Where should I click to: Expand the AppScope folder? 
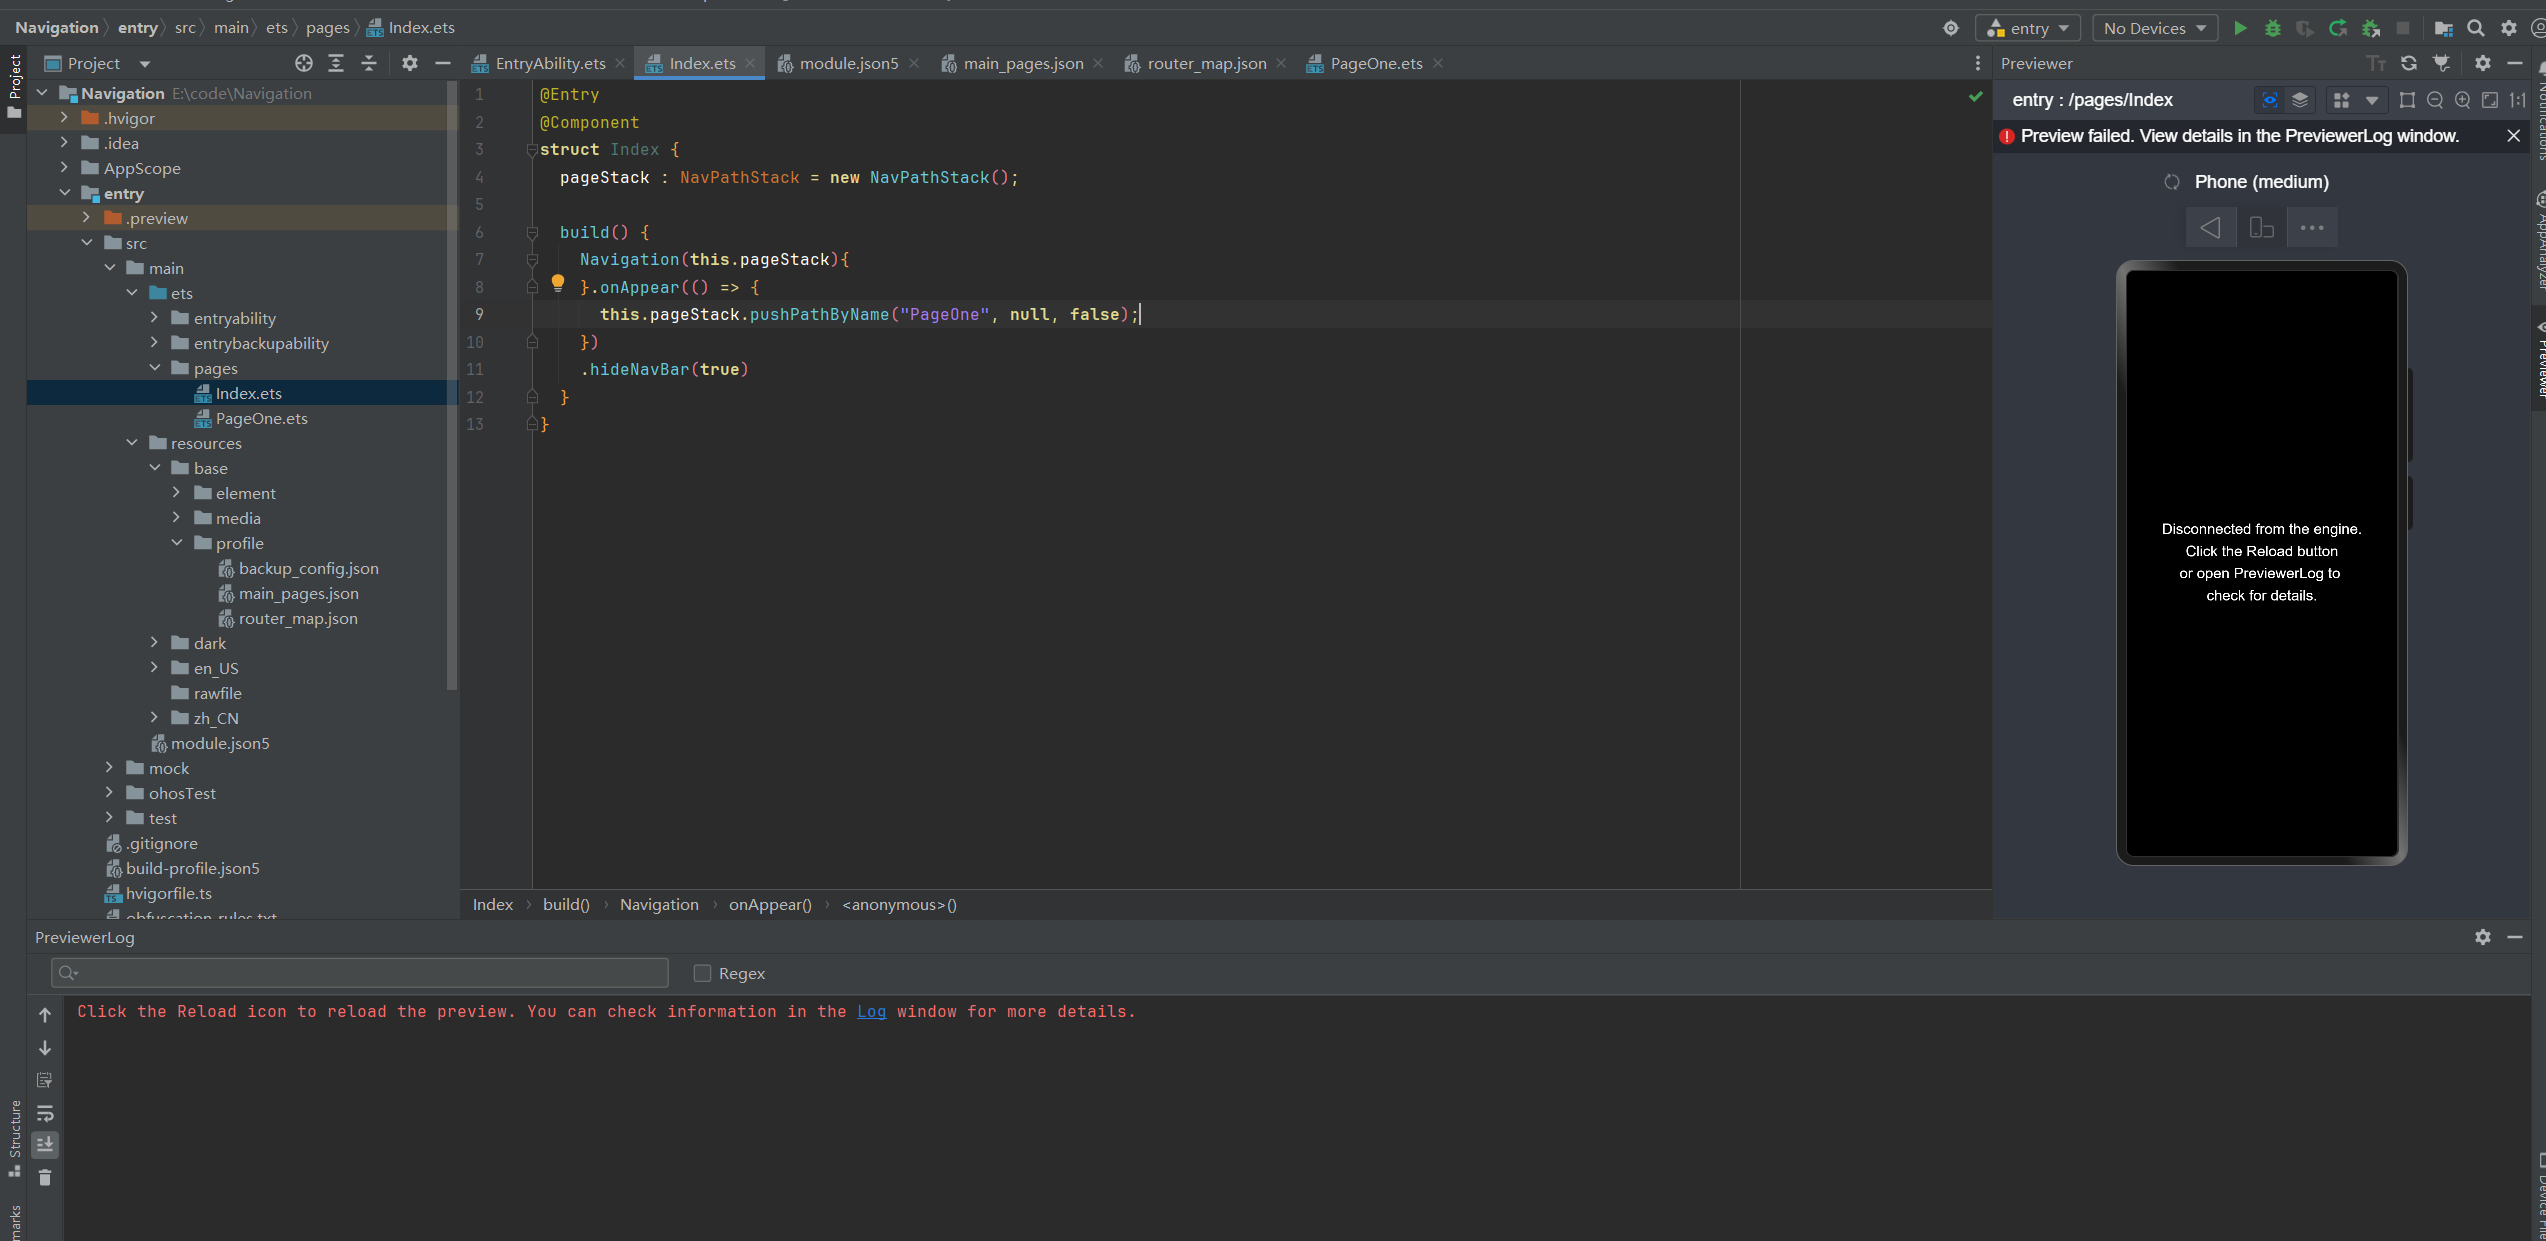tap(64, 168)
